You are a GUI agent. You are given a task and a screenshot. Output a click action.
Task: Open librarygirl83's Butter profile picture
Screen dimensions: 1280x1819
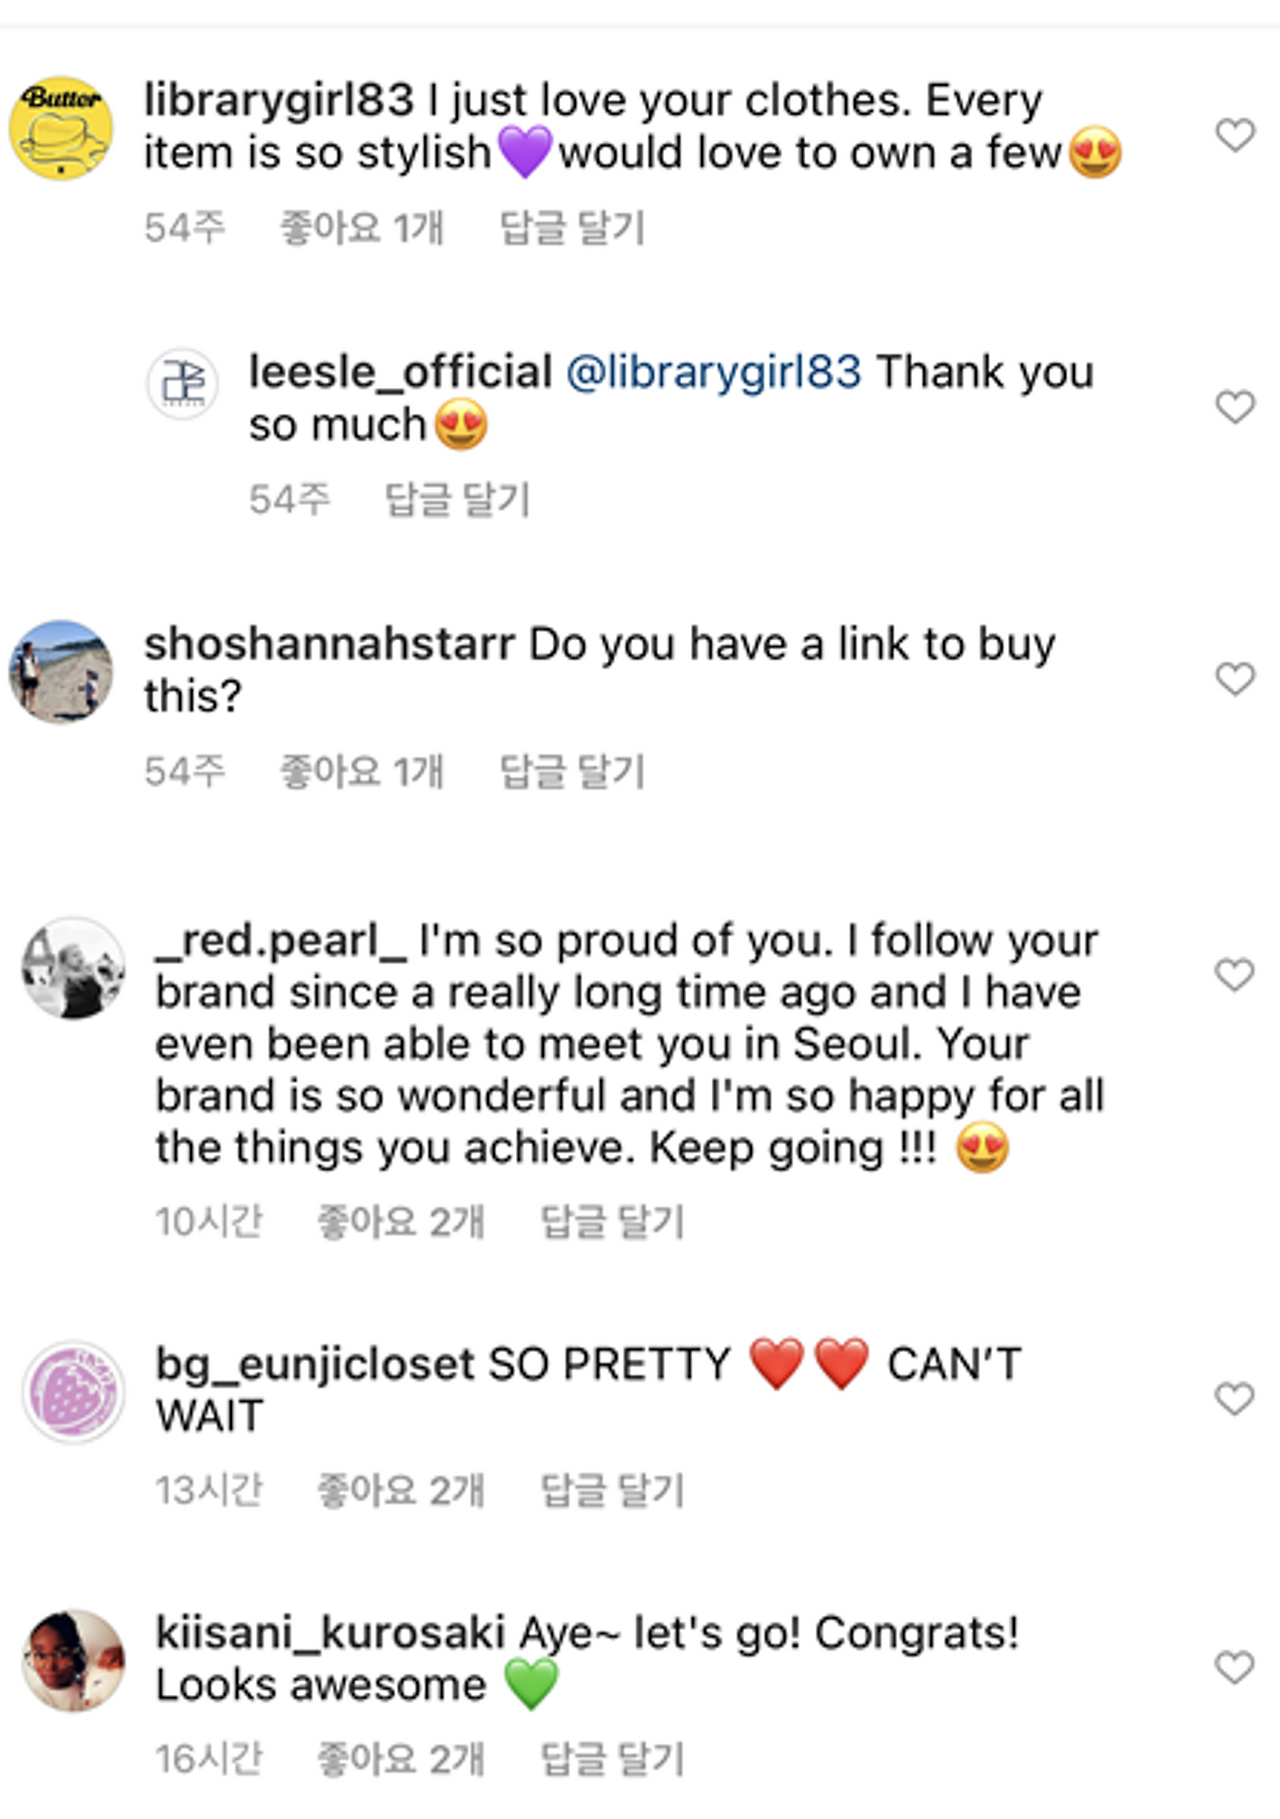(x=61, y=128)
